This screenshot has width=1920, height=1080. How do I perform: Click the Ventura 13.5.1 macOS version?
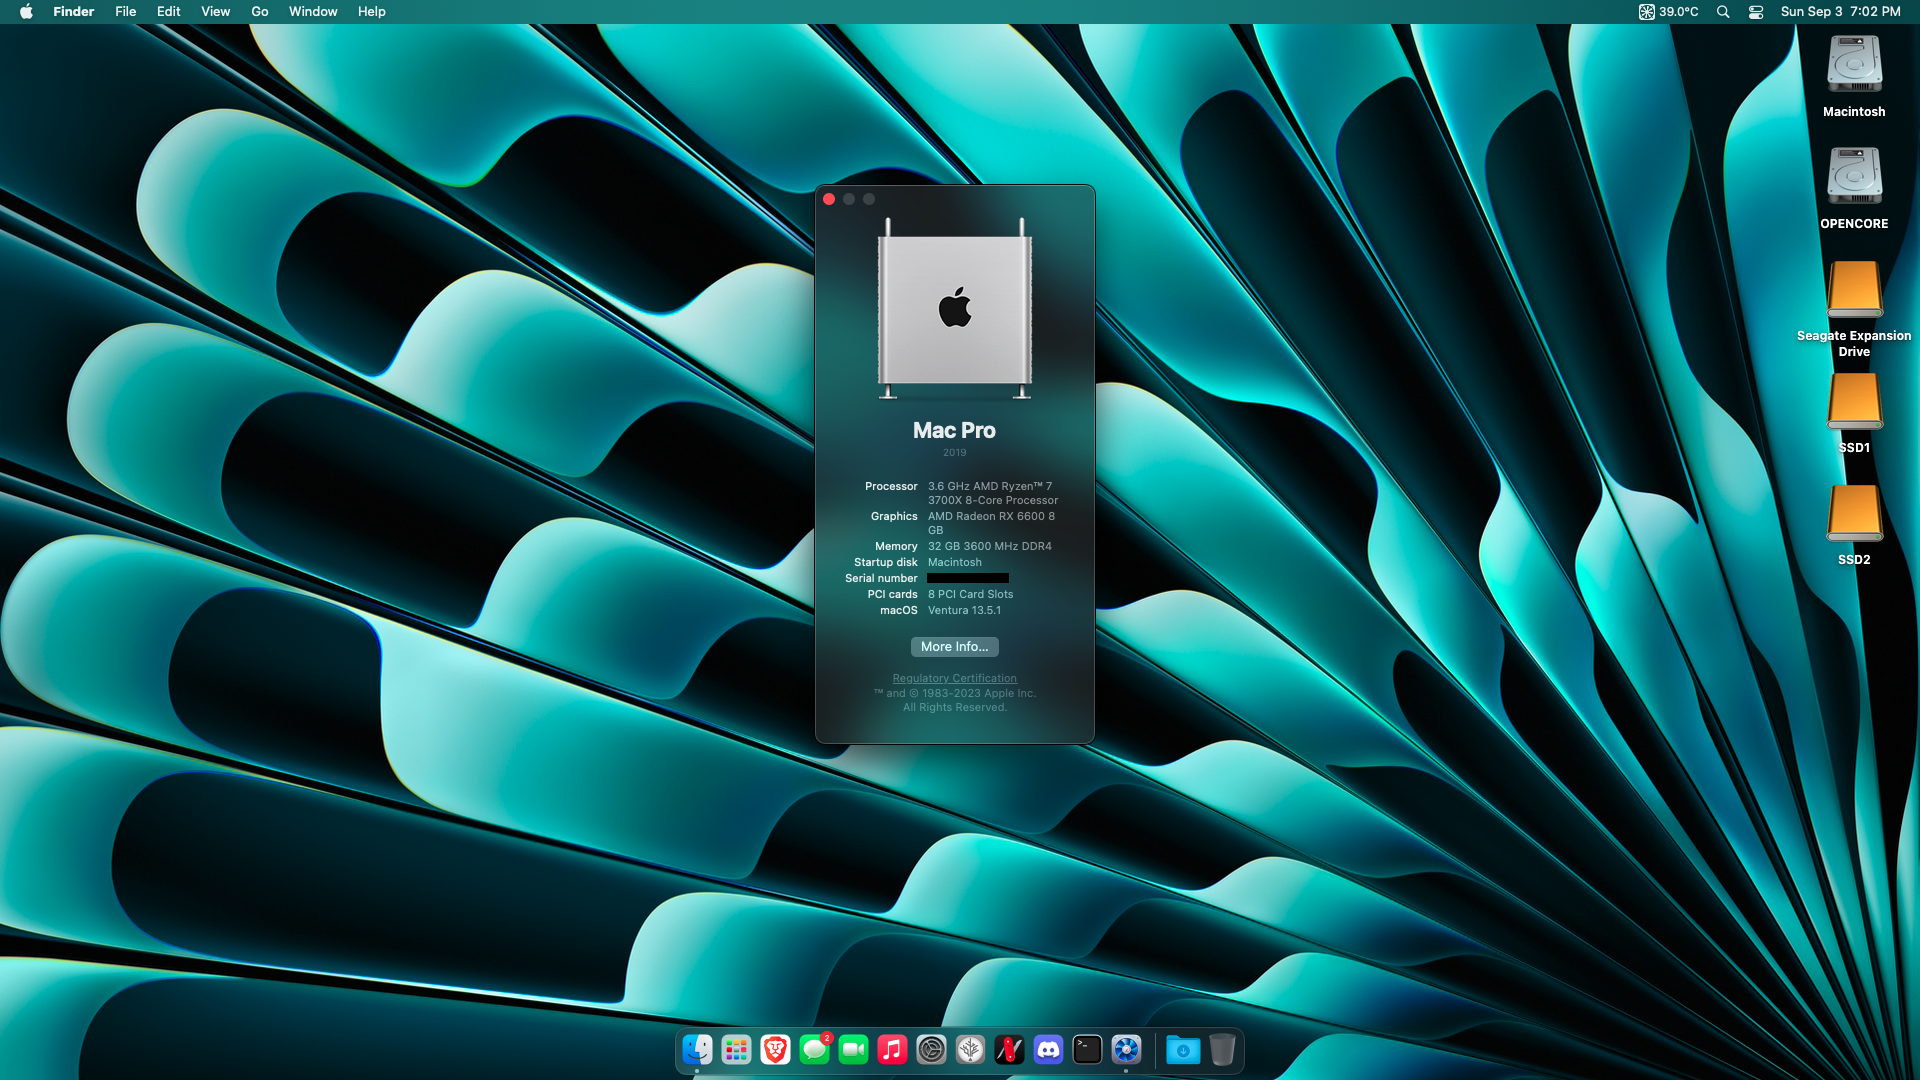964,610
